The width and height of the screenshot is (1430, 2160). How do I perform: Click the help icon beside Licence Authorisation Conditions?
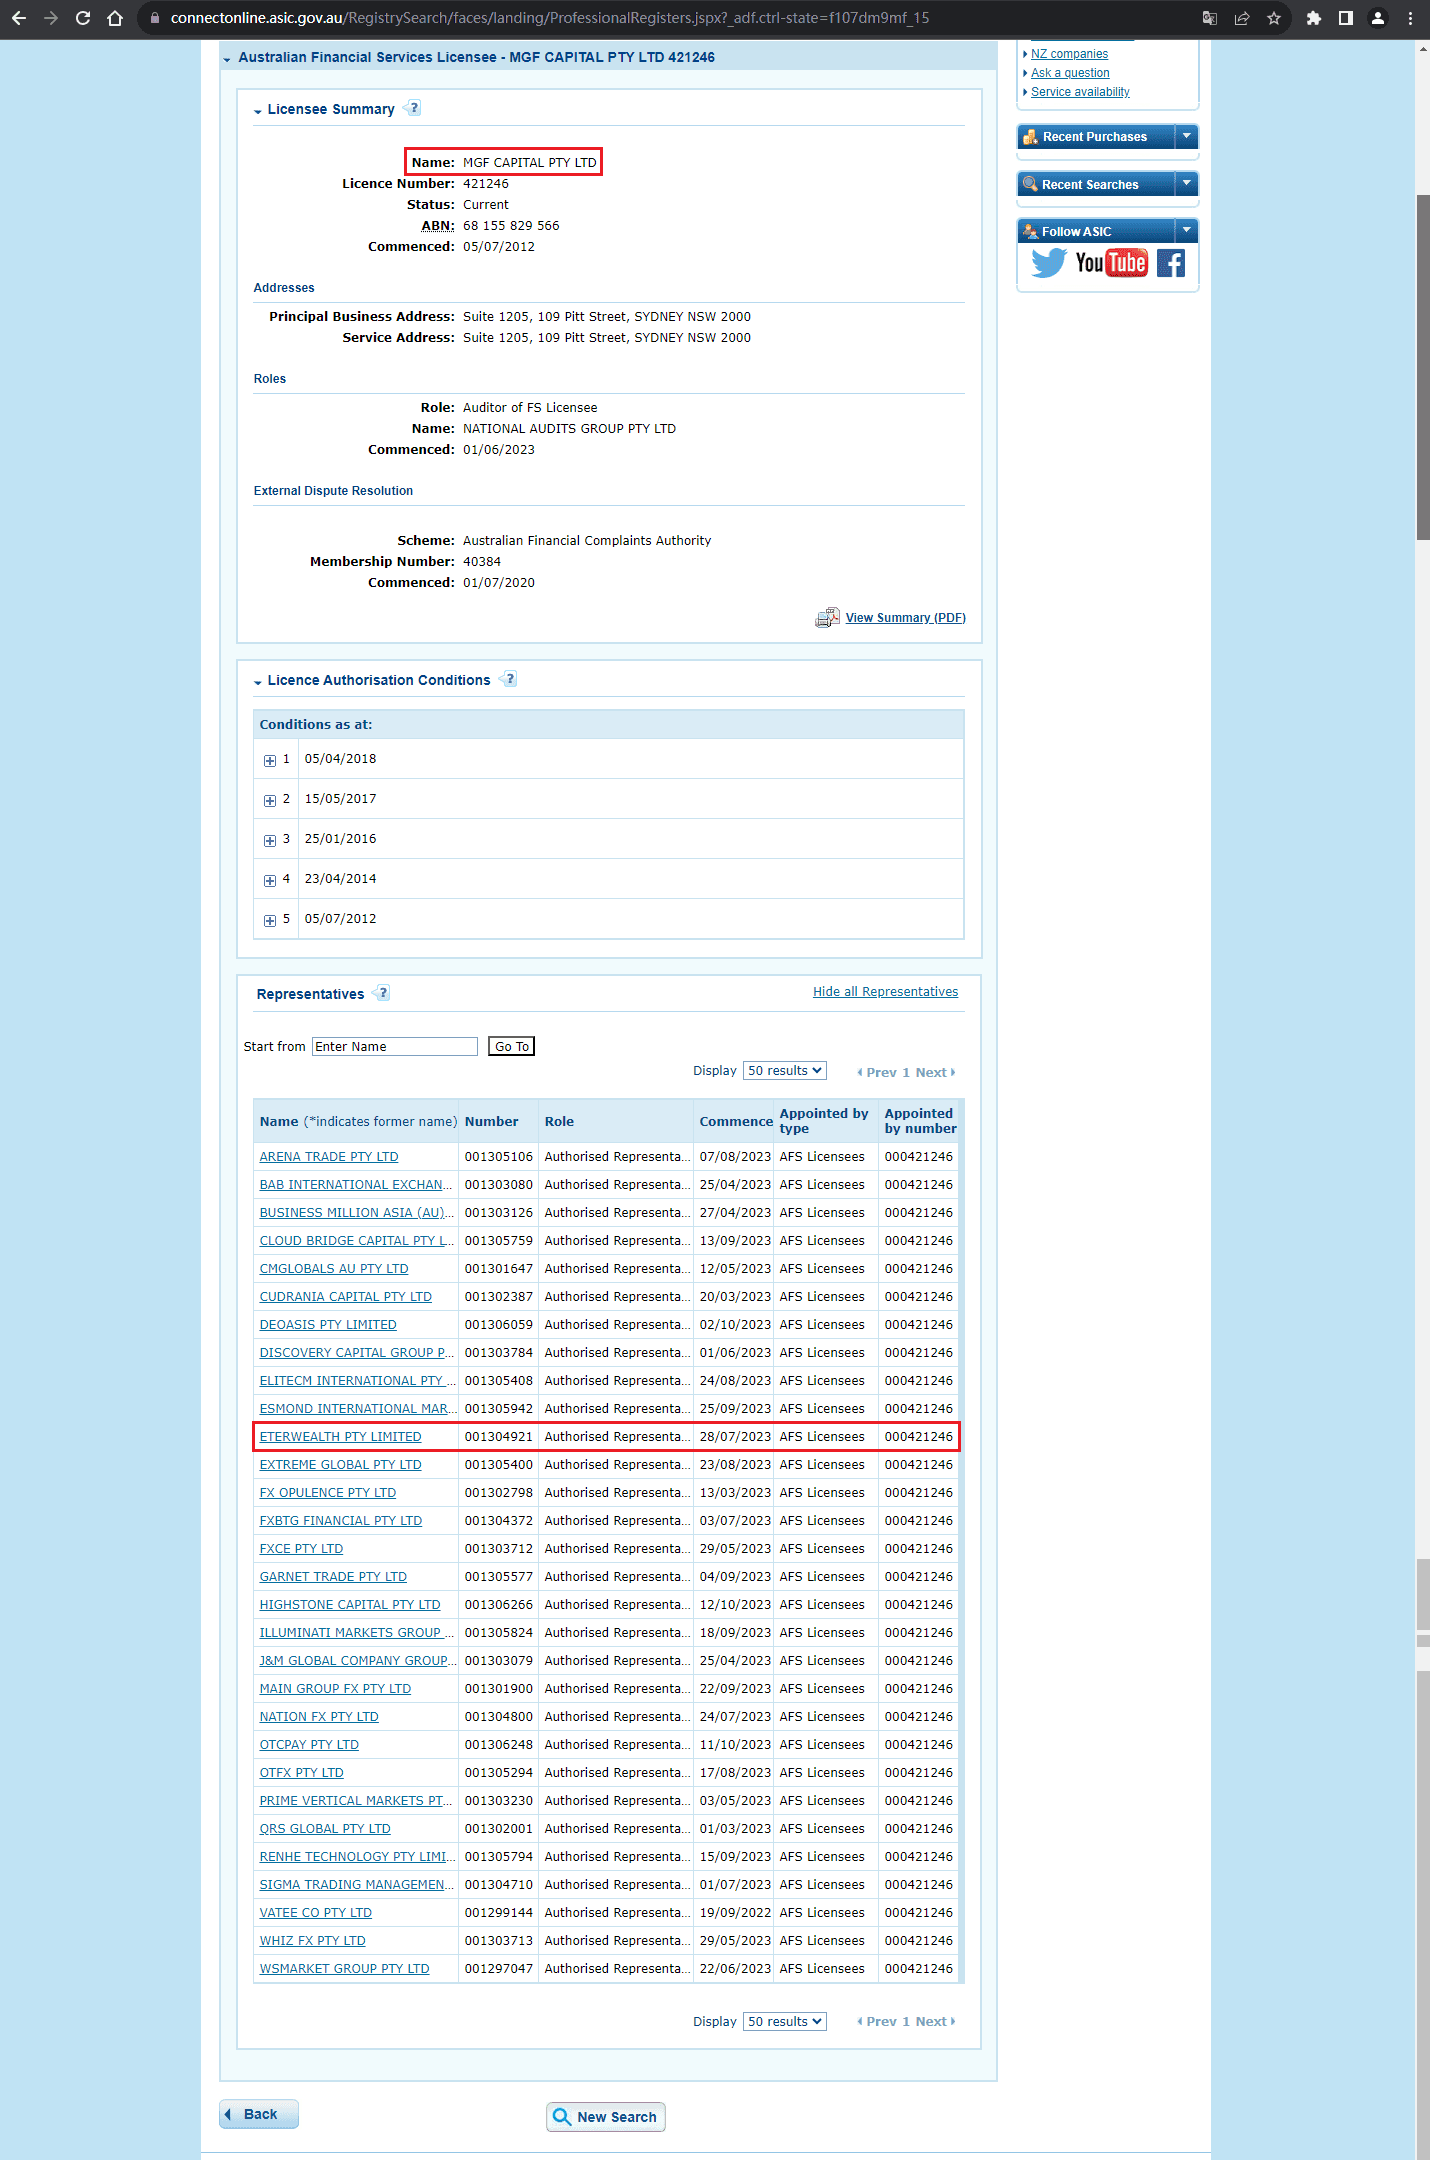[x=509, y=679]
